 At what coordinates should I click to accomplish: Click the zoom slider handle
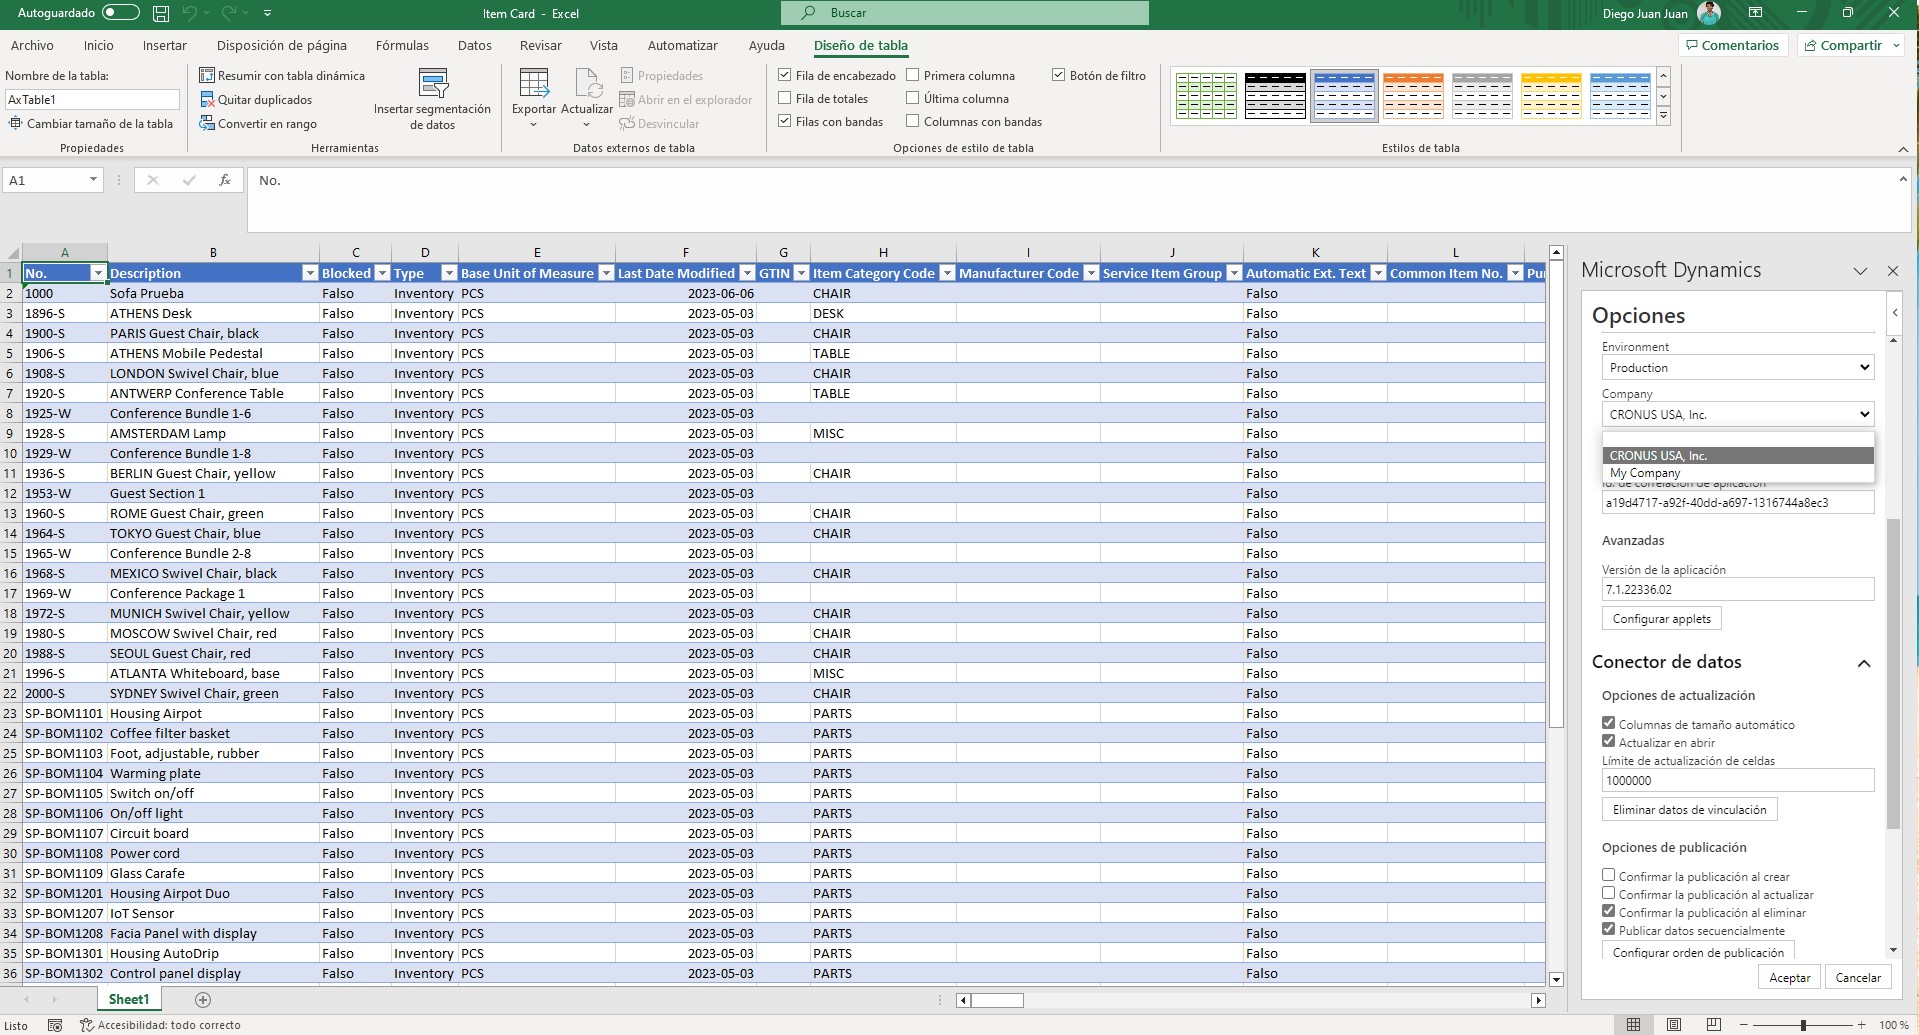1803,1024
